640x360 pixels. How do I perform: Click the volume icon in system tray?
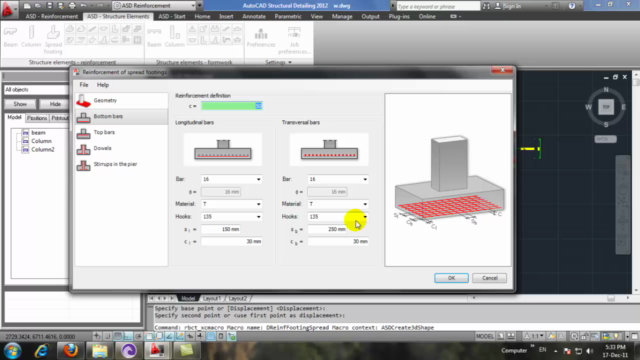590,351
